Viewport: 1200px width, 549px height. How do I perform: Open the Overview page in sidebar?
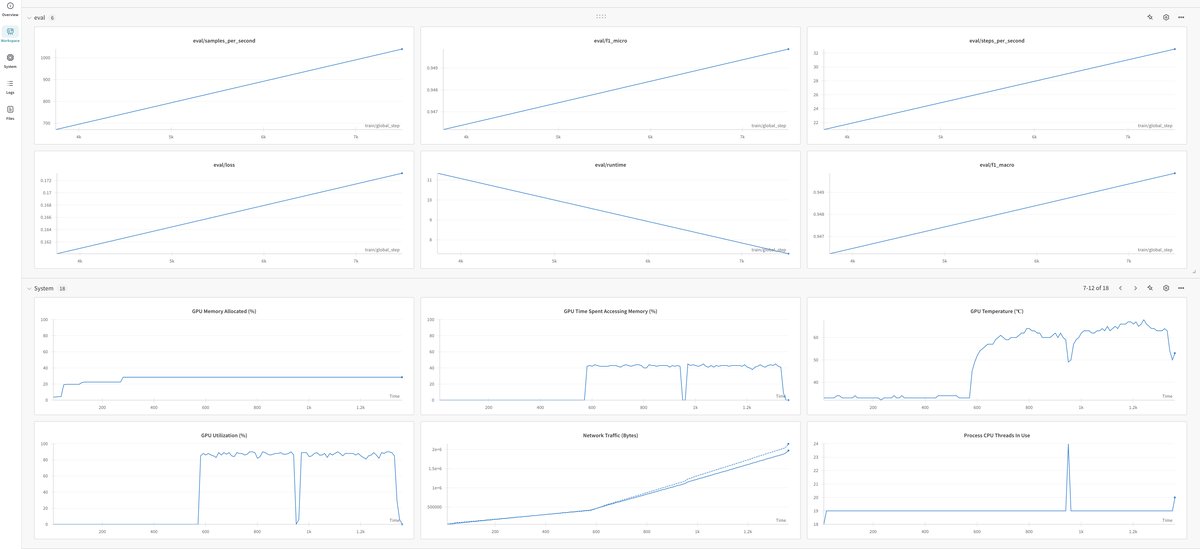[10, 9]
